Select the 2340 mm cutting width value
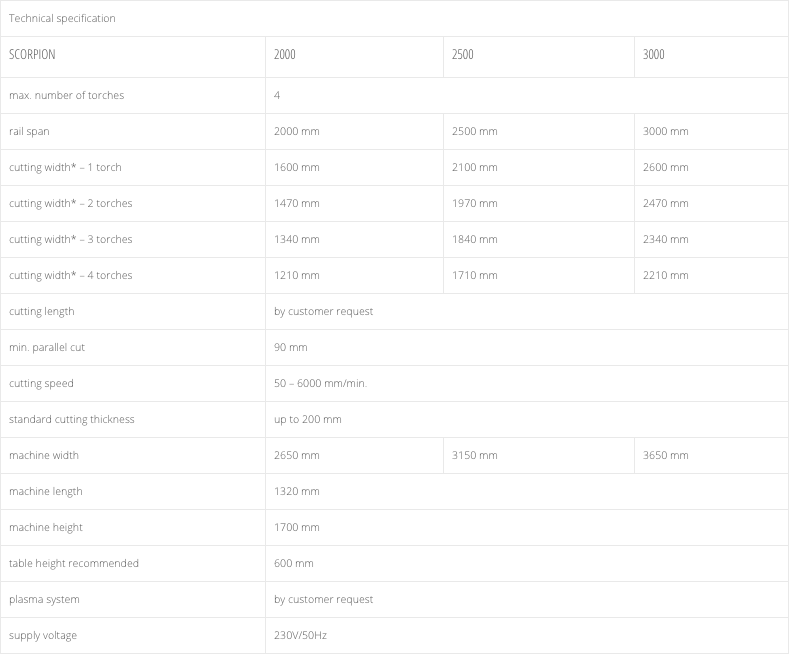This screenshot has height=654, width=790. 666,239
